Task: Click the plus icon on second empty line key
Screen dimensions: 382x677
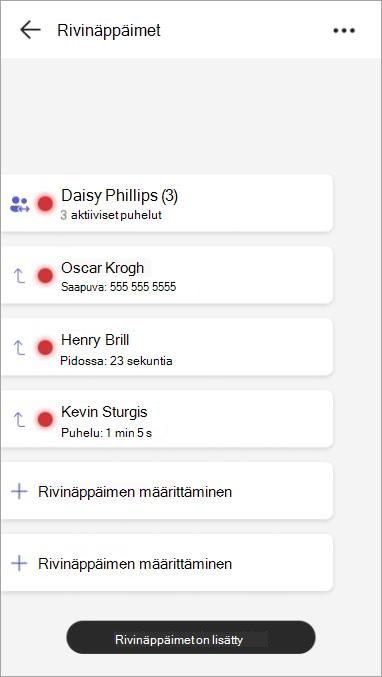Action: [19, 563]
